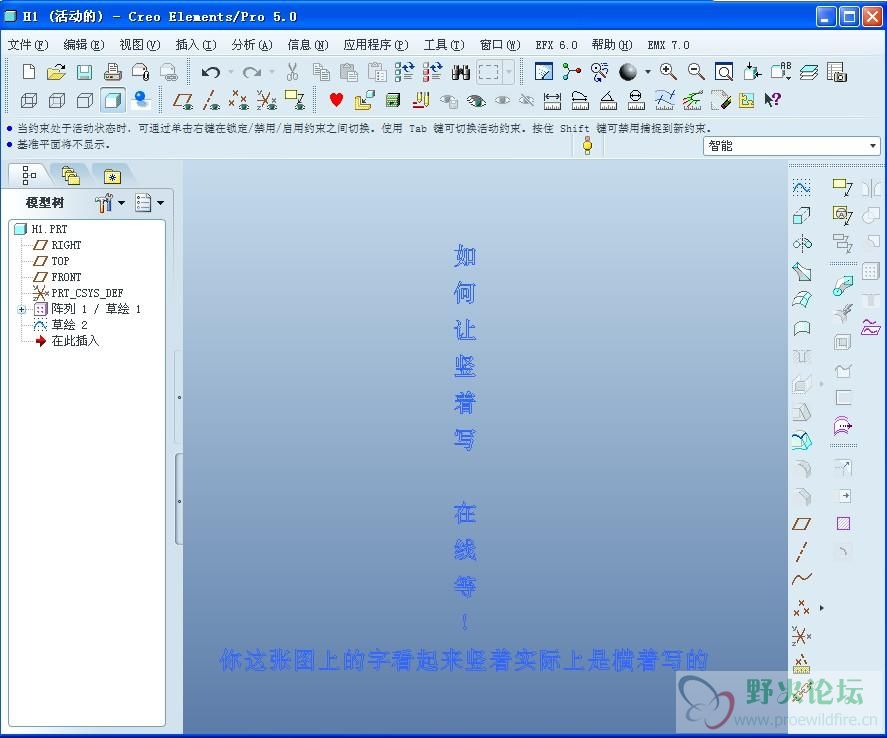Open the 插入(I) menu
The width and height of the screenshot is (887, 738).
click(196, 45)
